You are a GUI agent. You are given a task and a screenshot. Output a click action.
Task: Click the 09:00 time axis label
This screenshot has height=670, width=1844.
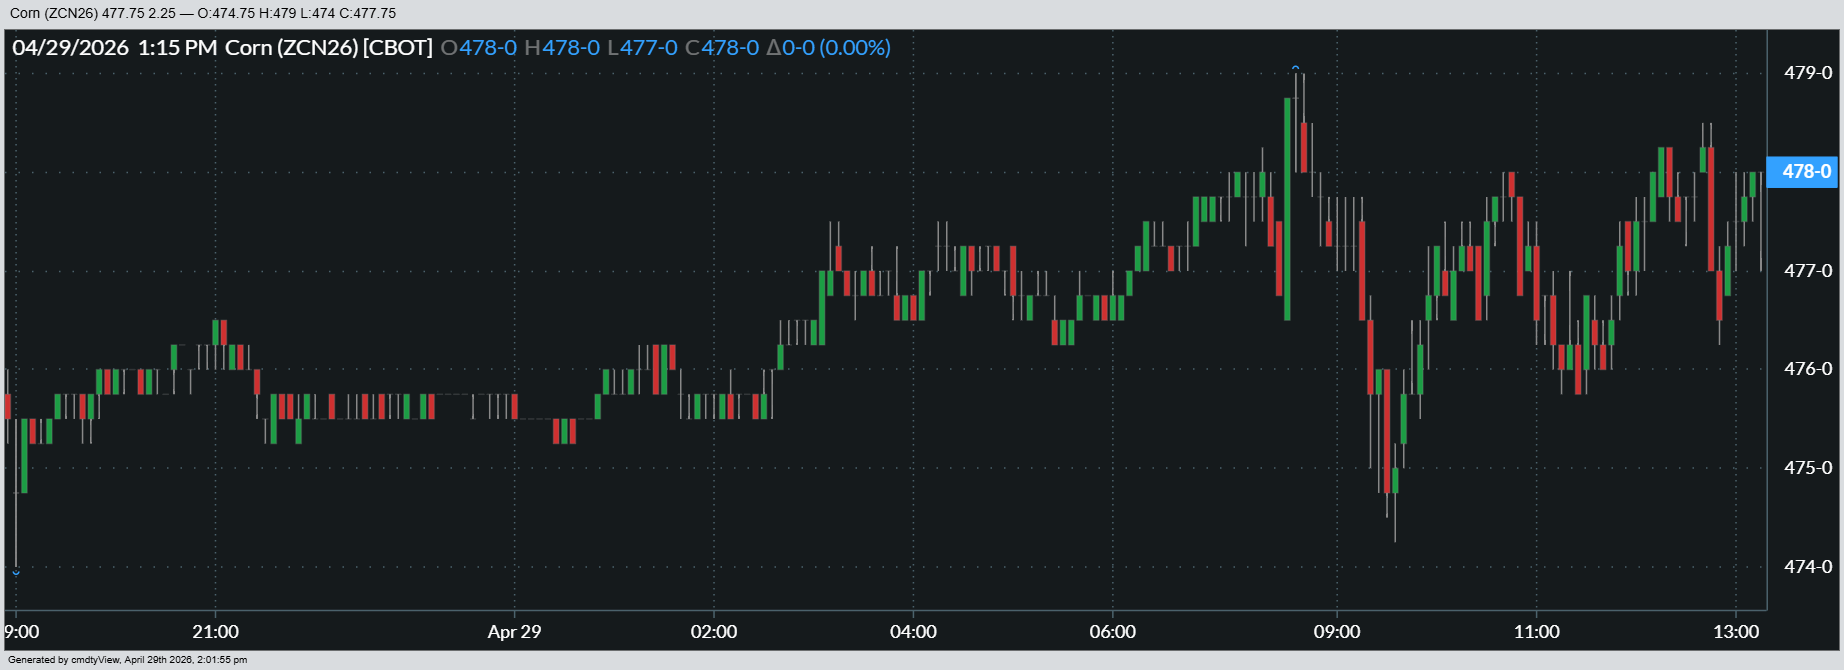1337,632
